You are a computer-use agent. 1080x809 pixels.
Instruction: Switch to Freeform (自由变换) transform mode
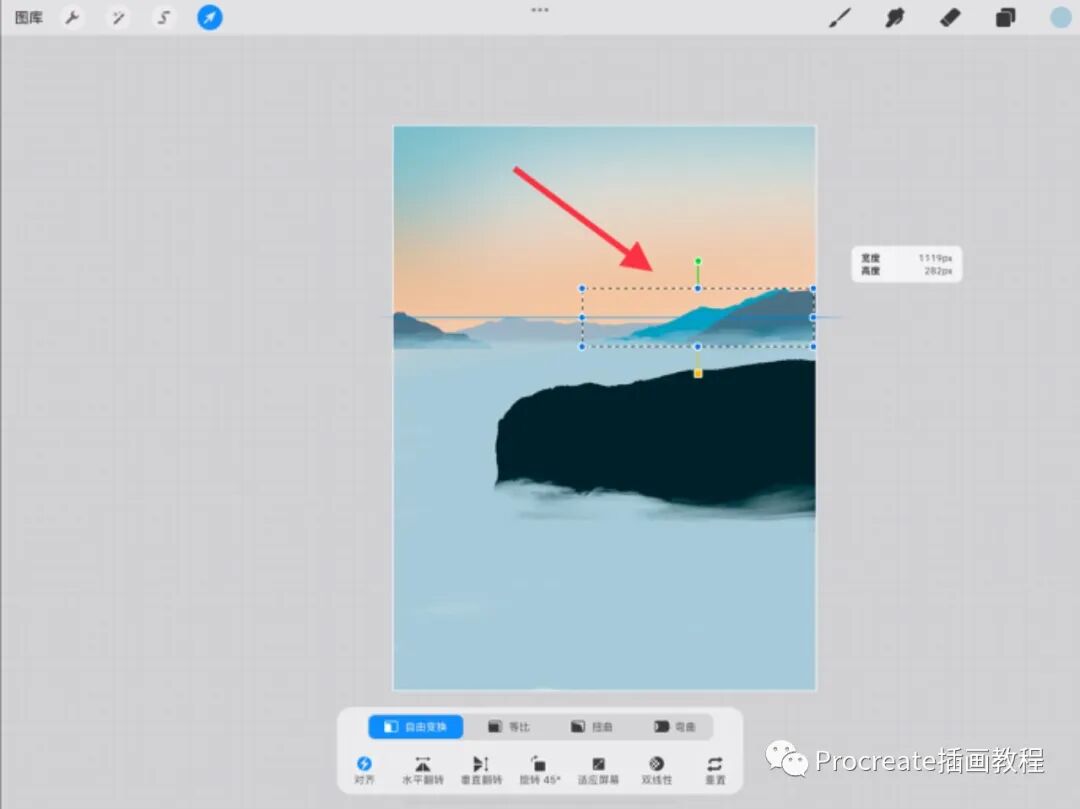415,726
